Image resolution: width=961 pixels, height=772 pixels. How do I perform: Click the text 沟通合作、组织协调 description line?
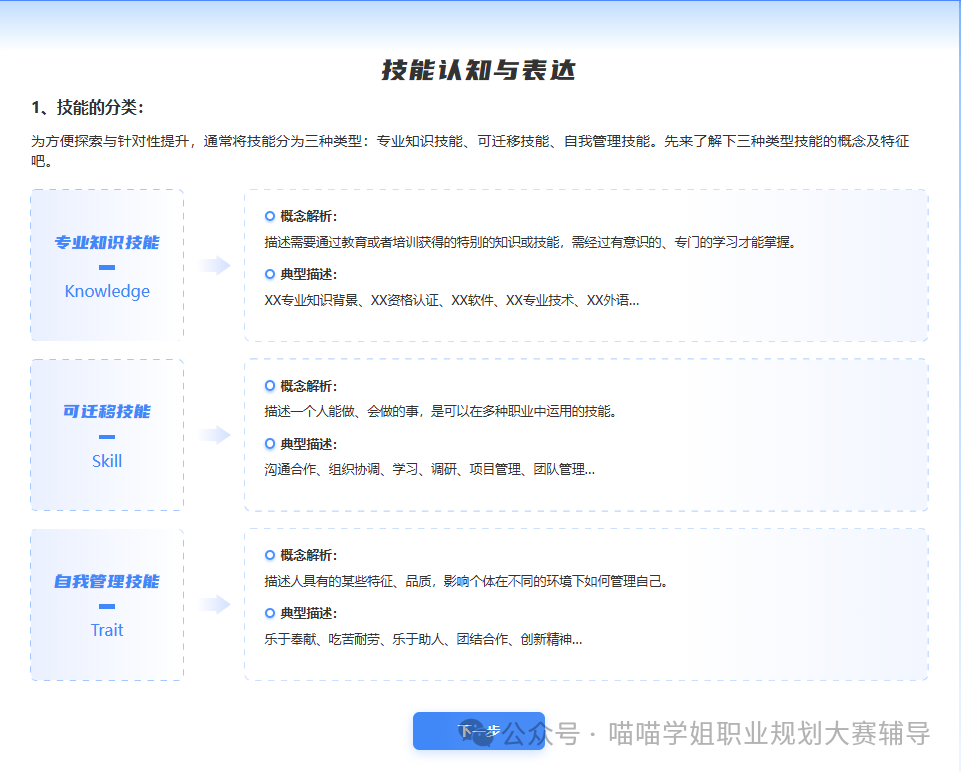[429, 469]
